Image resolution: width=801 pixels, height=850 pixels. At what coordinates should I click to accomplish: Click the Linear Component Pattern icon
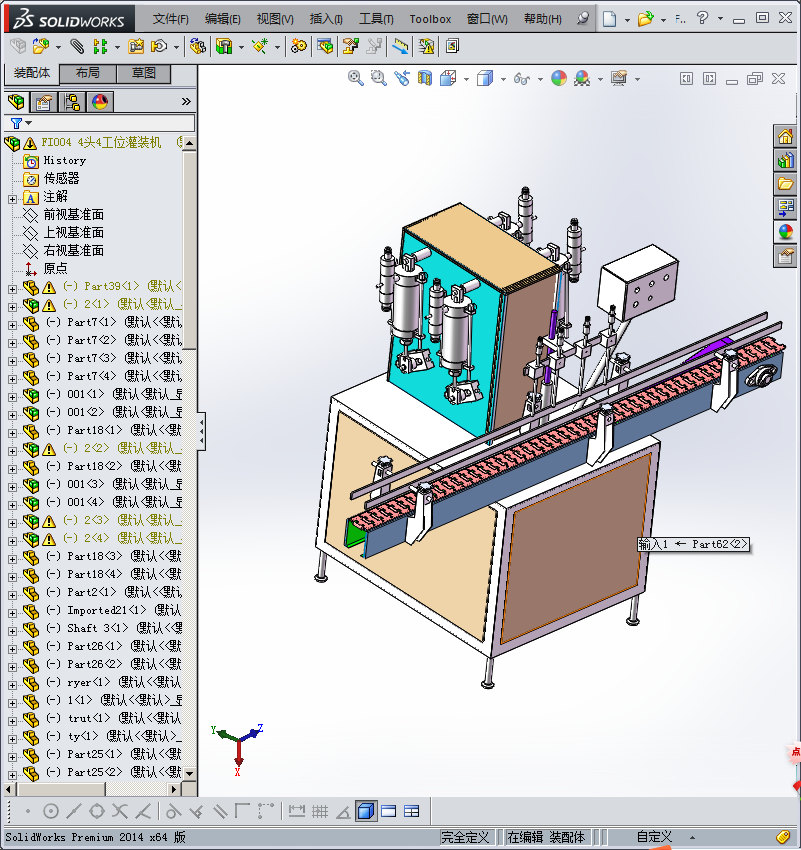[100, 47]
